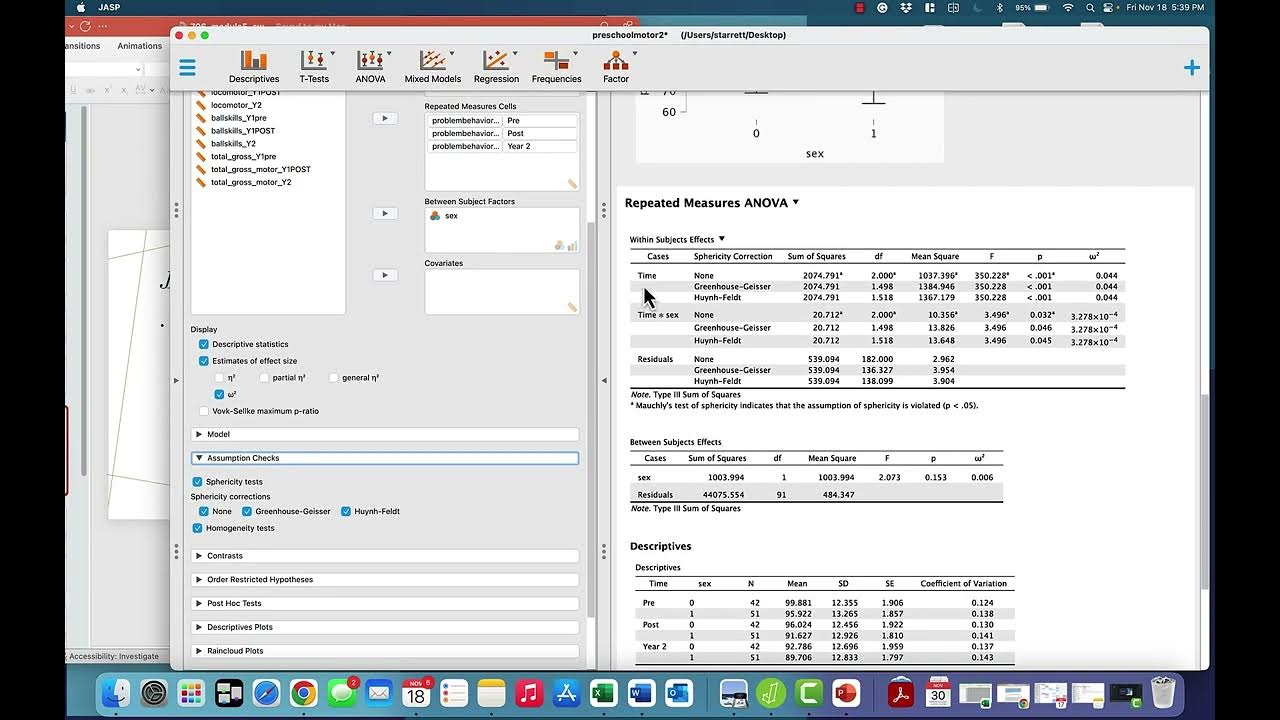Uncheck Huynh-Feldt correction
The width and height of the screenshot is (1280, 720).
(x=346, y=511)
